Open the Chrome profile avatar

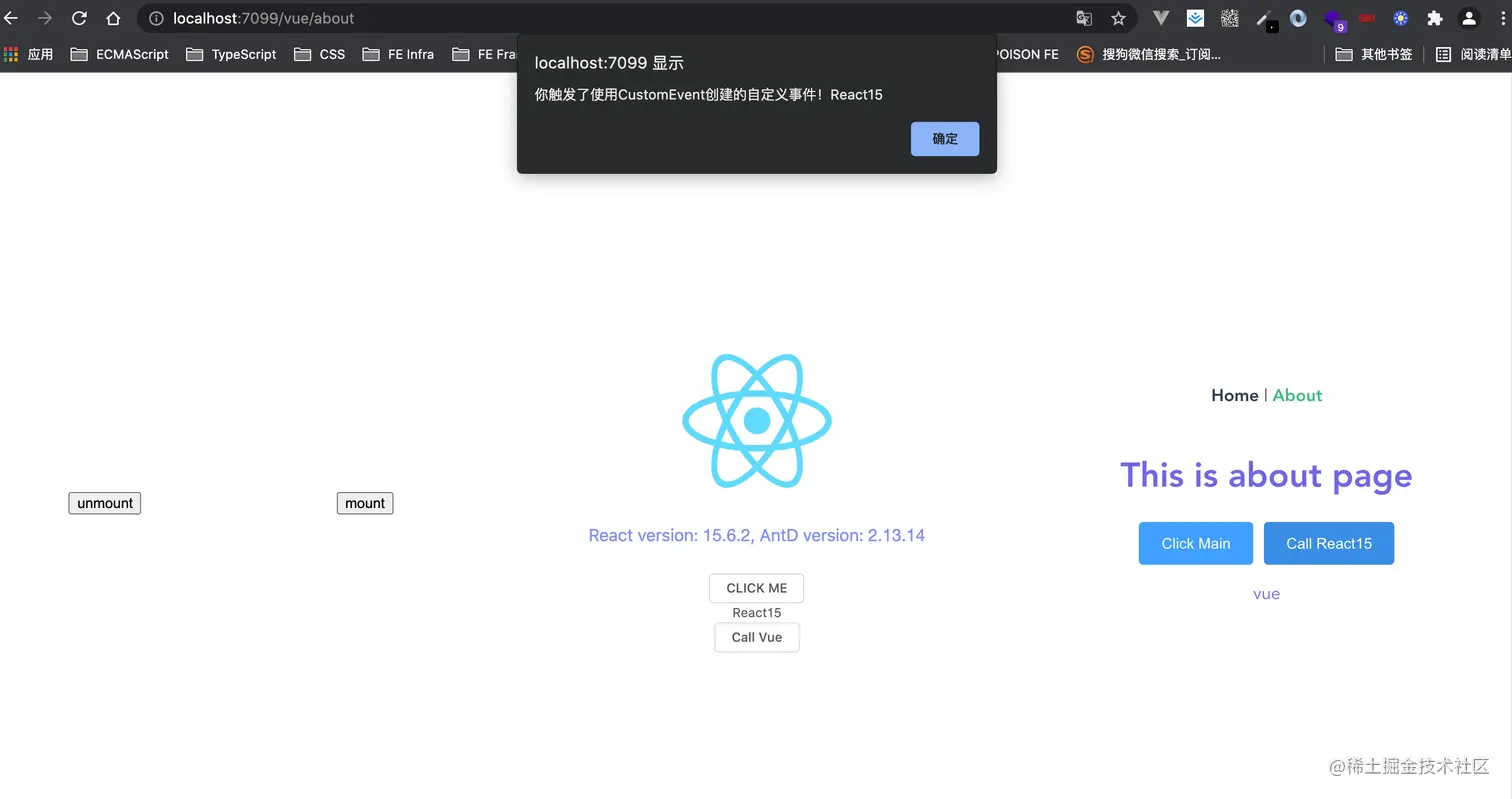1468,18
